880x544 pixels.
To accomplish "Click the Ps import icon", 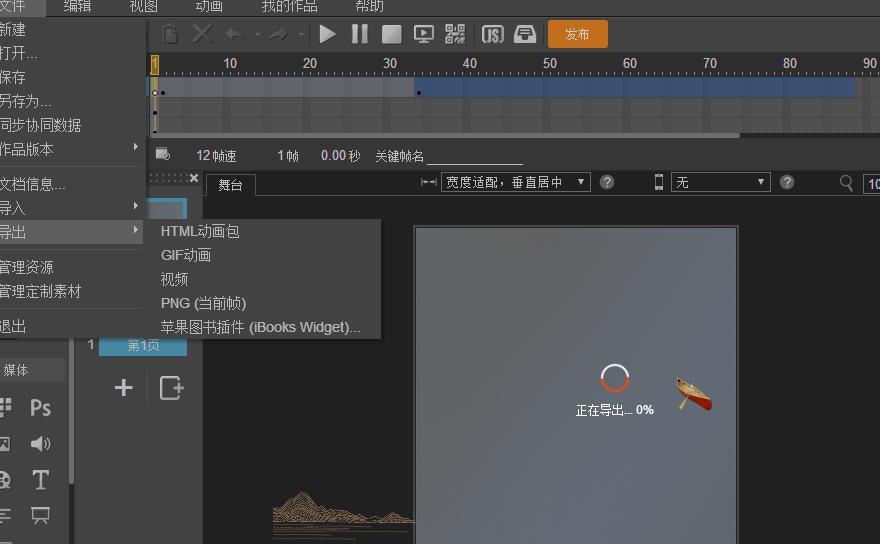I will 40,407.
